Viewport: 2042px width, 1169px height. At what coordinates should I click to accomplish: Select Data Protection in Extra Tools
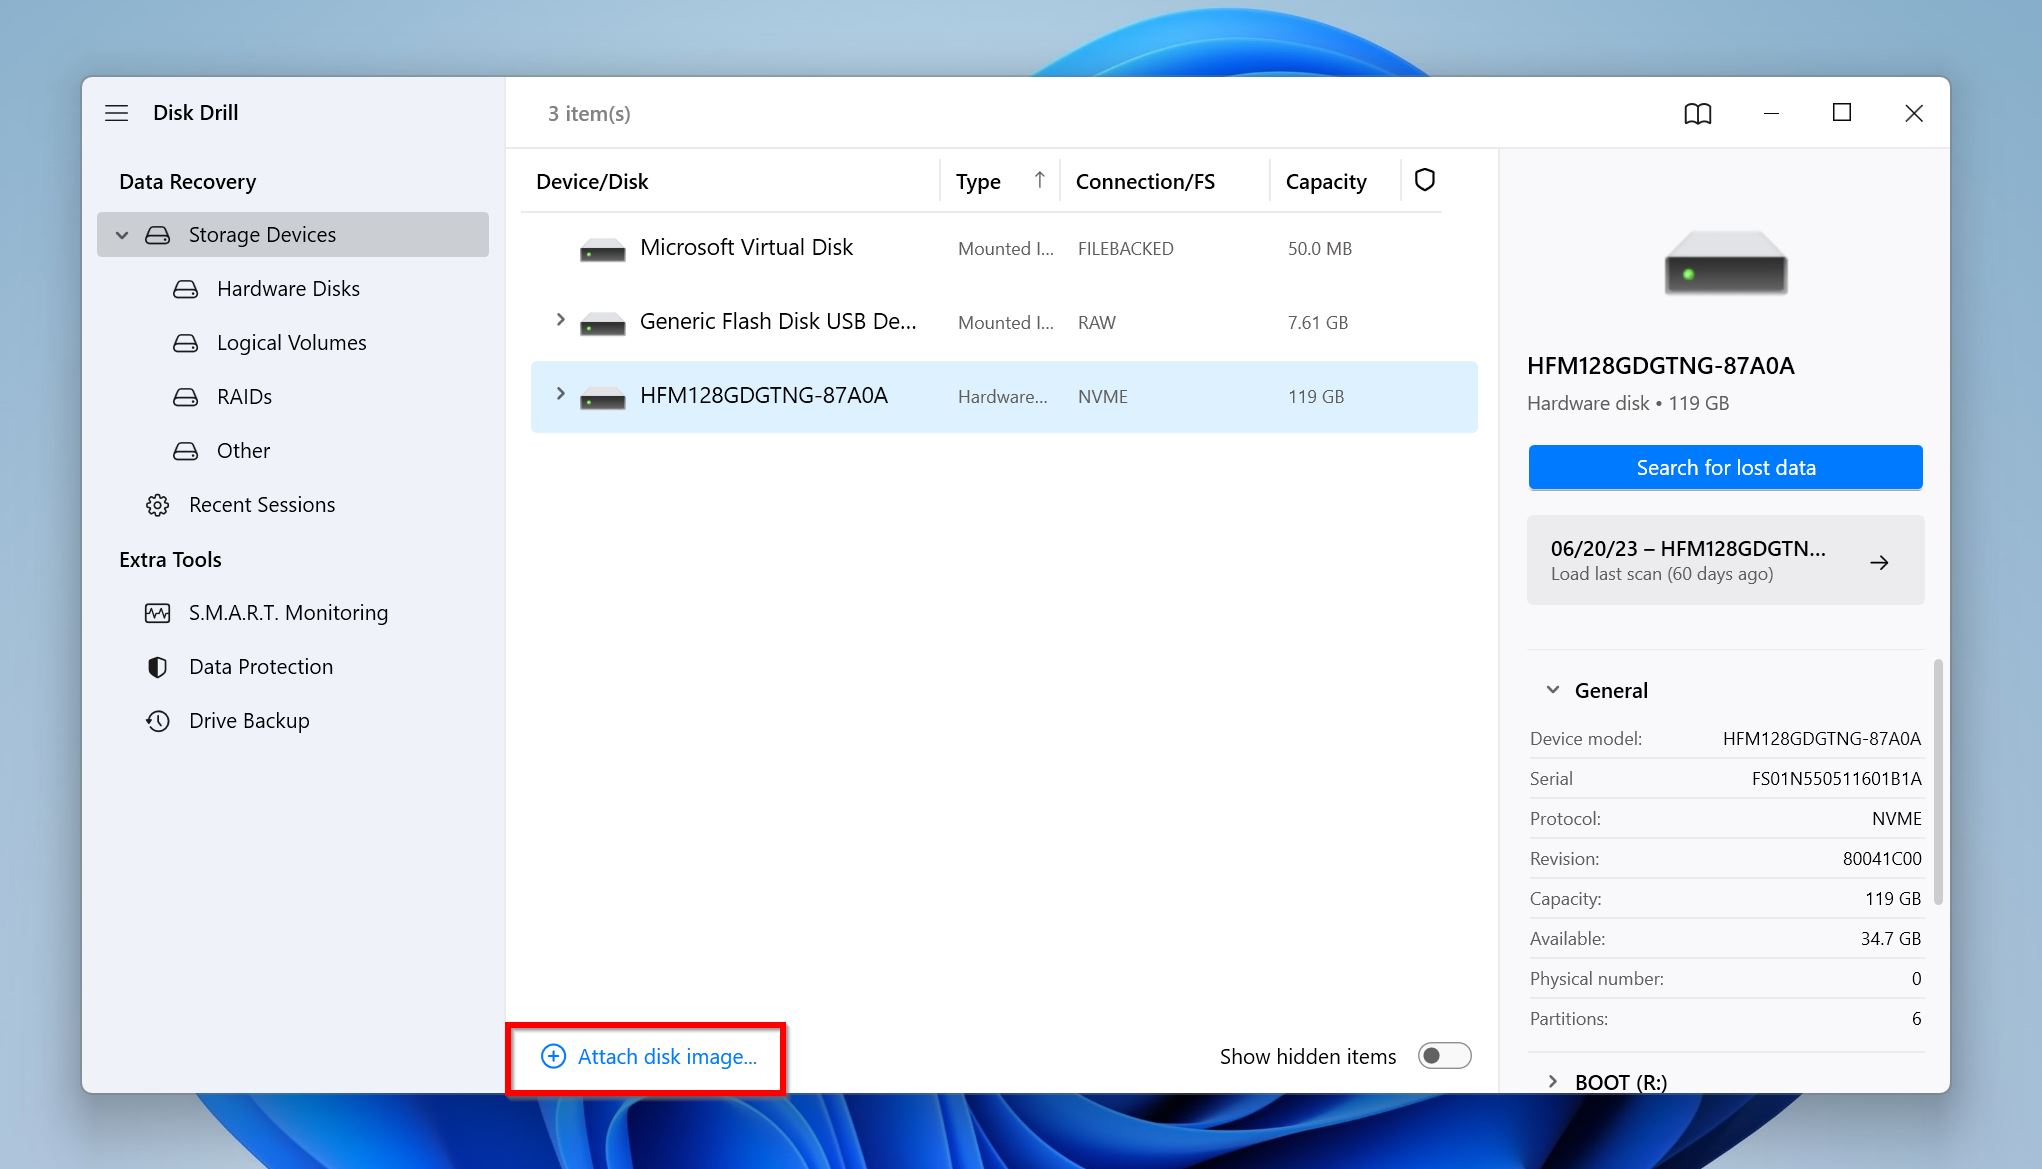pyautogui.click(x=261, y=666)
